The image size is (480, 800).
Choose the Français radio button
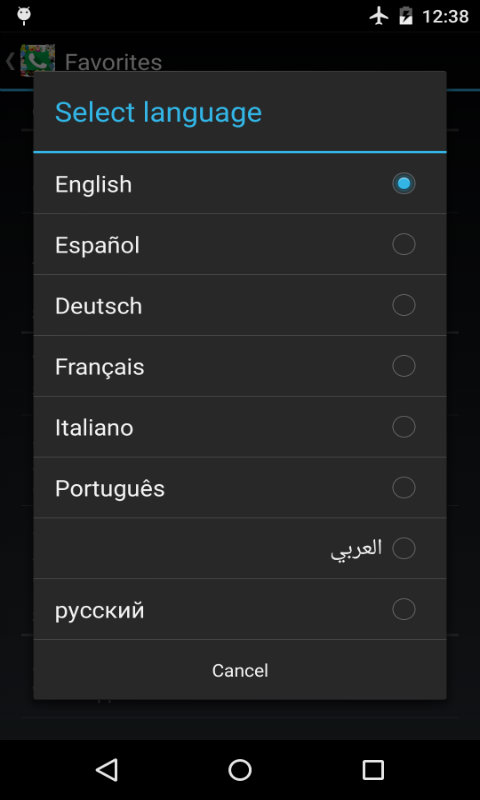pyautogui.click(x=403, y=366)
